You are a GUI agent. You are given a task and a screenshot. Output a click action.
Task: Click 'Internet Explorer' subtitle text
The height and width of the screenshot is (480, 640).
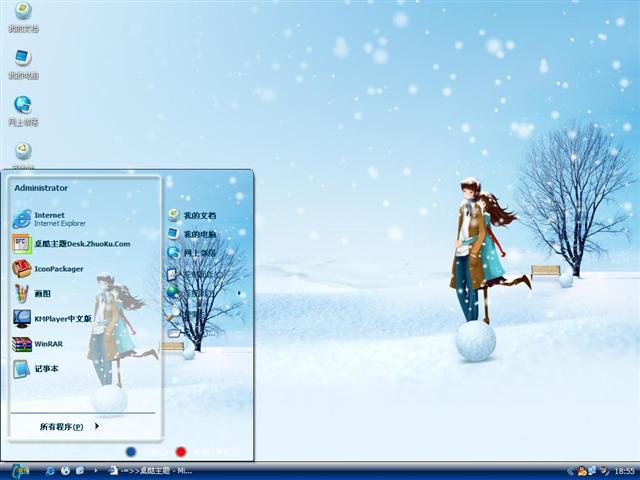(x=60, y=224)
